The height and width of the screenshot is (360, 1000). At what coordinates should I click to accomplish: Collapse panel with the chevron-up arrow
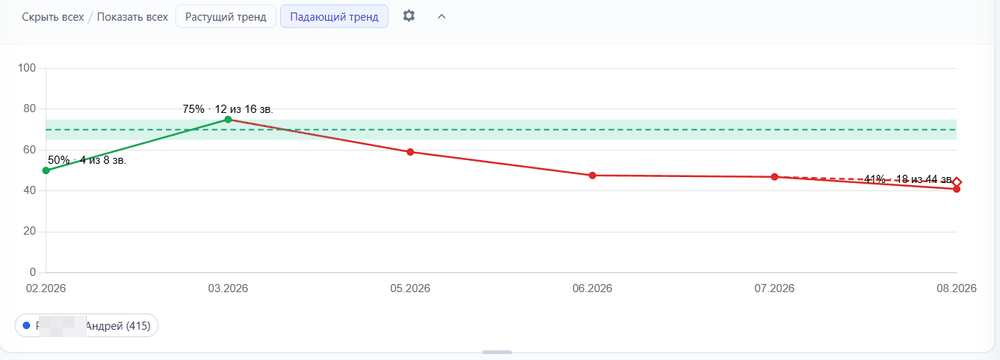441,17
